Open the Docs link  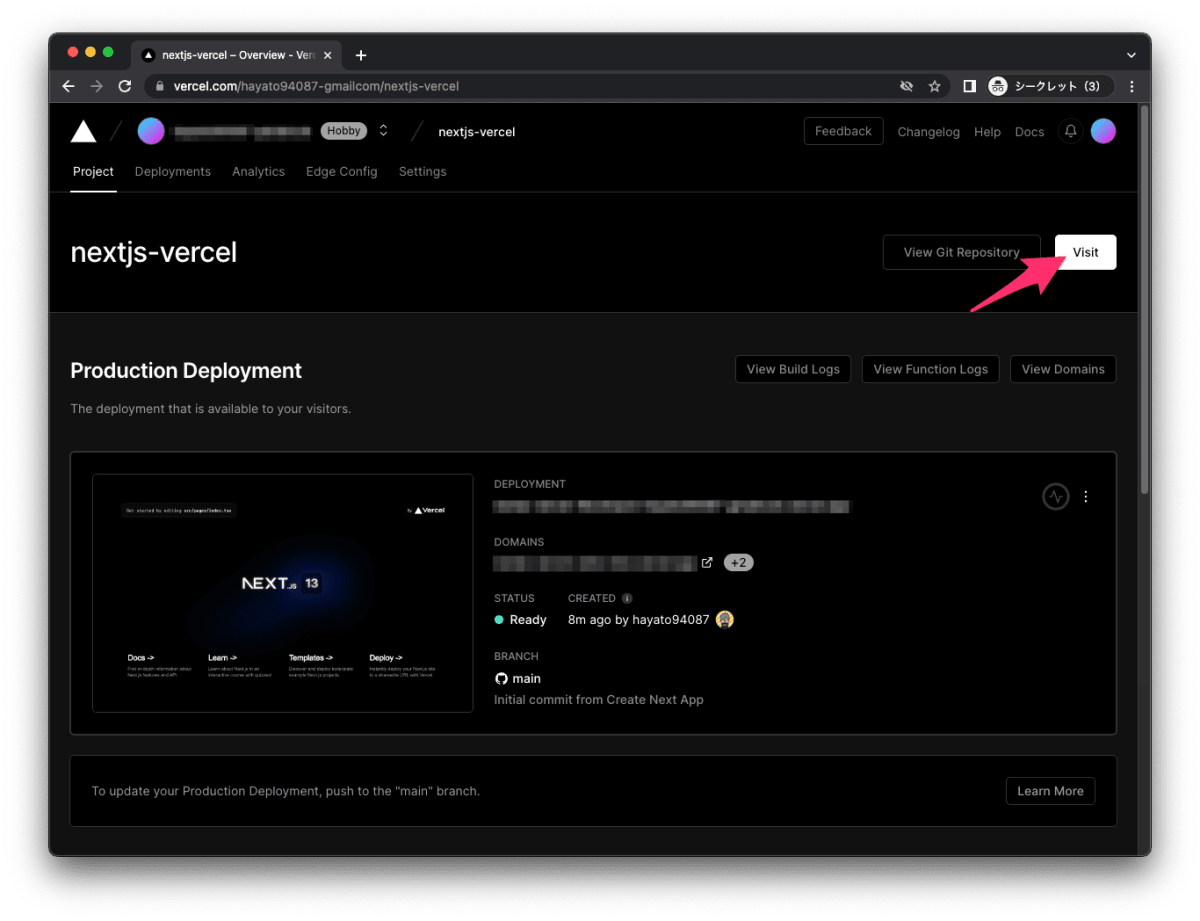(1029, 132)
